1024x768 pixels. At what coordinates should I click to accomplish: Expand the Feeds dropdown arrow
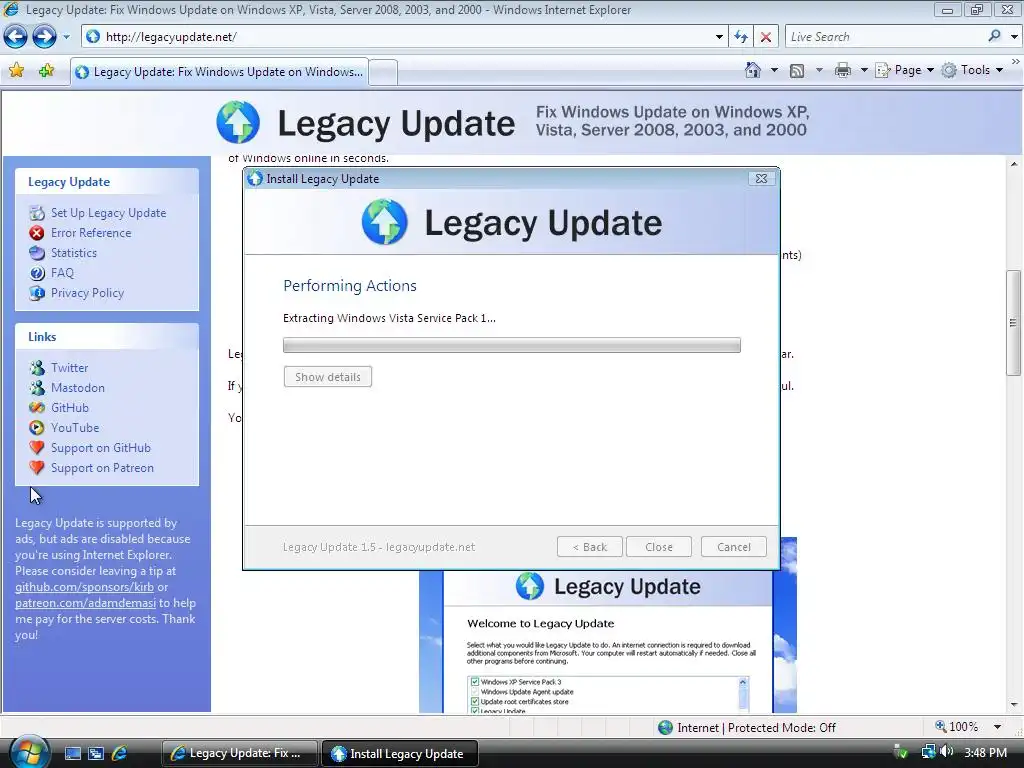point(819,70)
